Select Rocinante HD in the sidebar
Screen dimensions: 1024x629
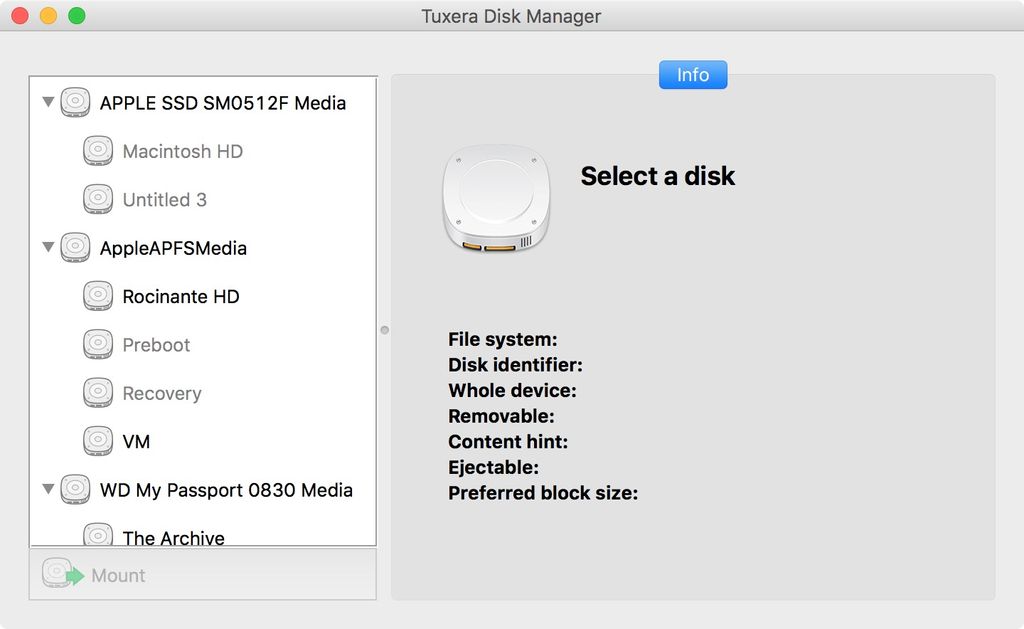[x=180, y=296]
